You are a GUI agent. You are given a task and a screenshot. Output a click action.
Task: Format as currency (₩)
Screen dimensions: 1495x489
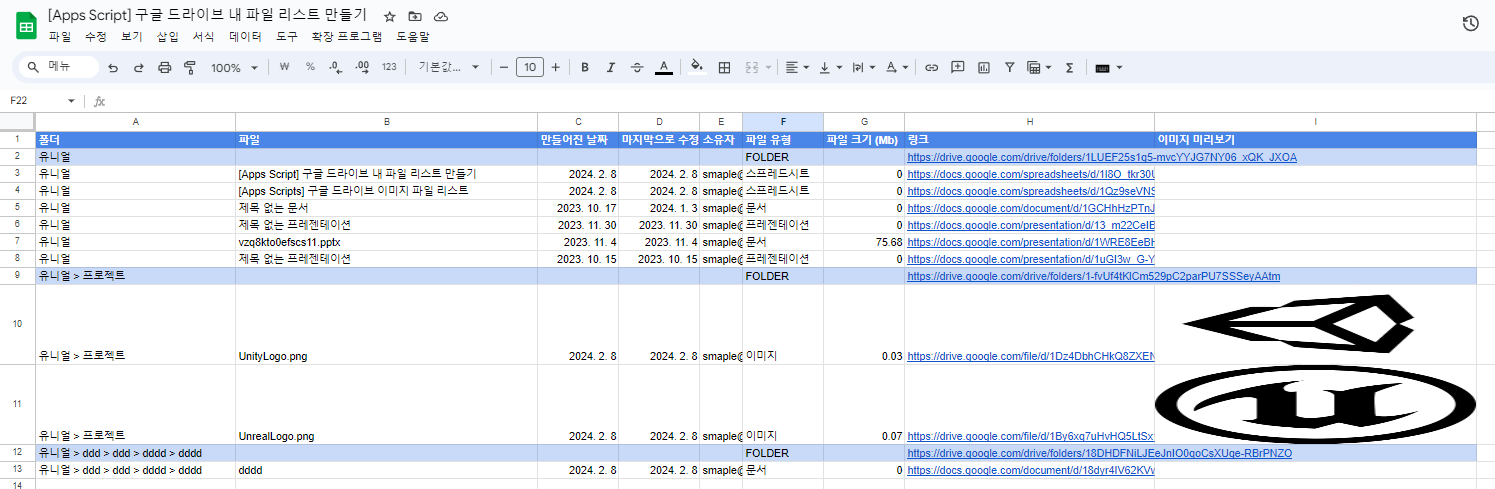[284, 67]
